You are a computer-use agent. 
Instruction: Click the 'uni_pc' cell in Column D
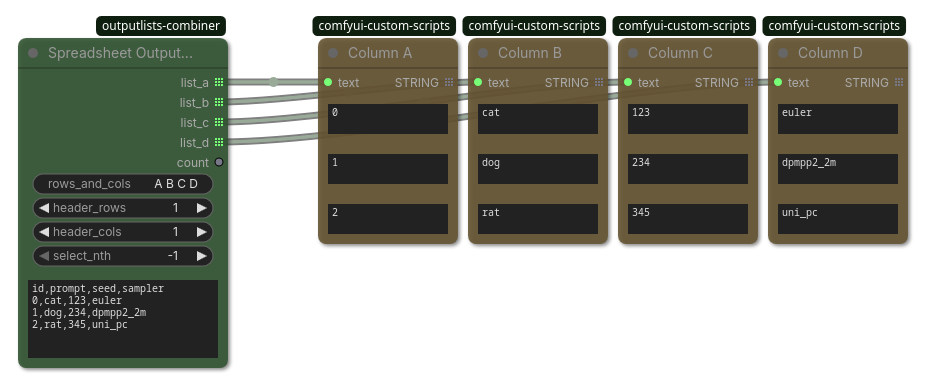pos(838,219)
